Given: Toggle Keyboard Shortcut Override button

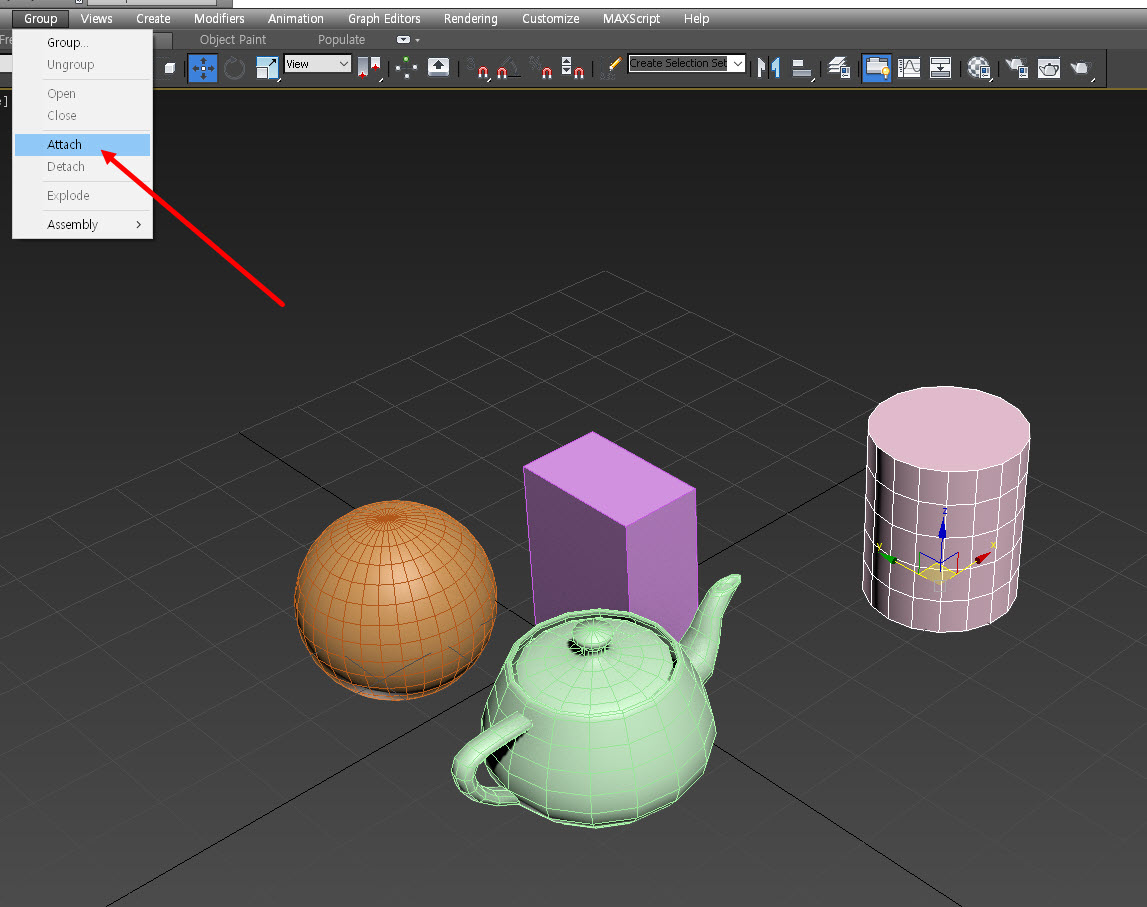Looking at the screenshot, I should [438, 67].
